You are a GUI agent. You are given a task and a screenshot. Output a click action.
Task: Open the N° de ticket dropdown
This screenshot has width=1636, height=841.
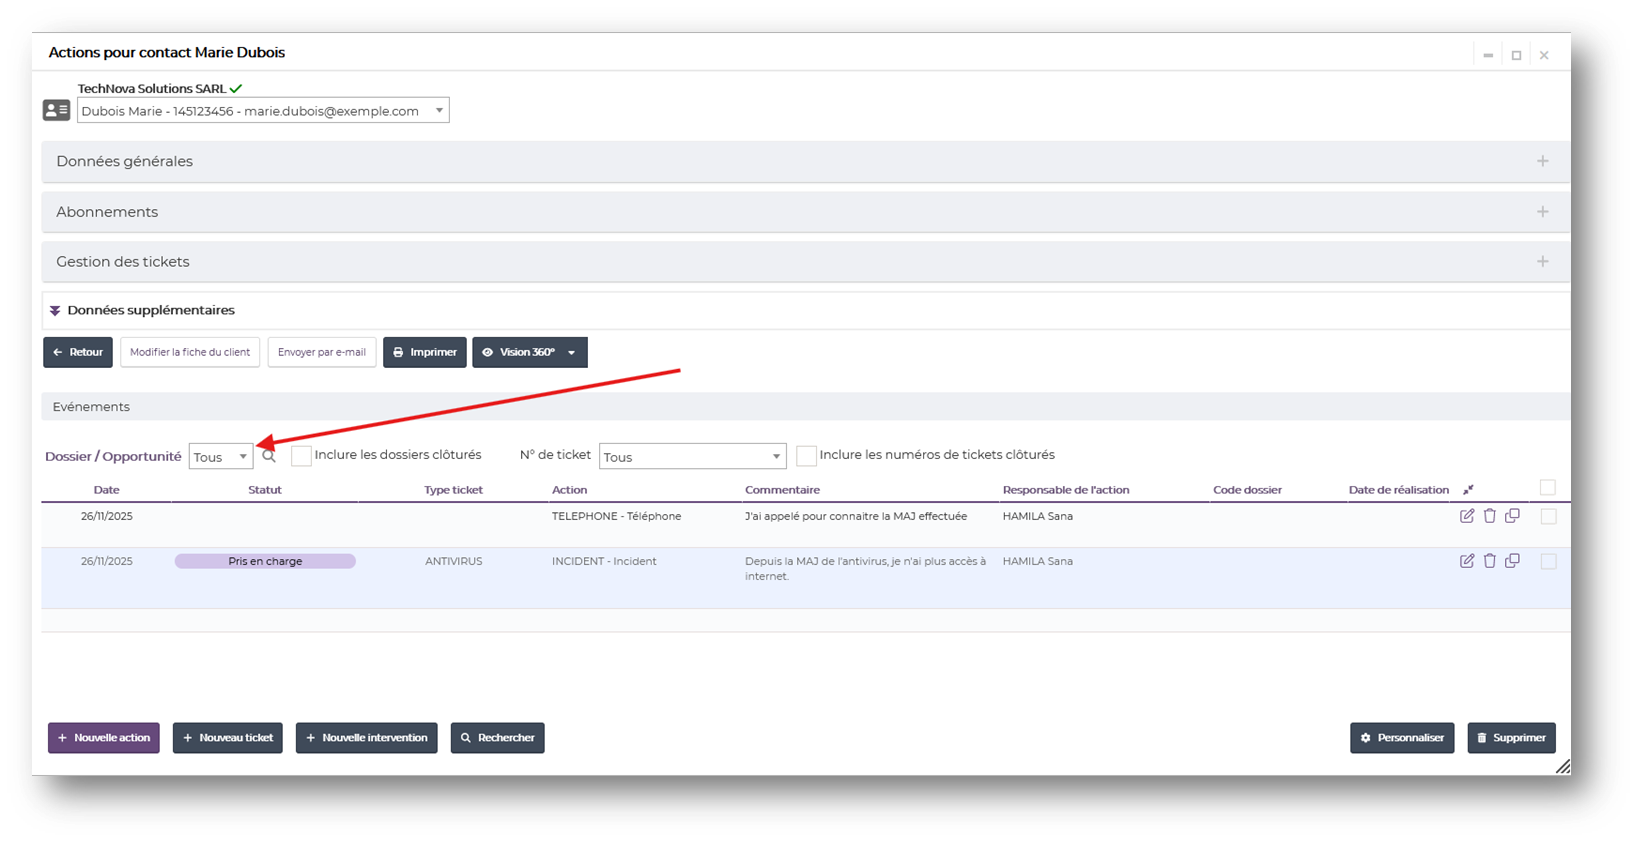click(x=692, y=457)
